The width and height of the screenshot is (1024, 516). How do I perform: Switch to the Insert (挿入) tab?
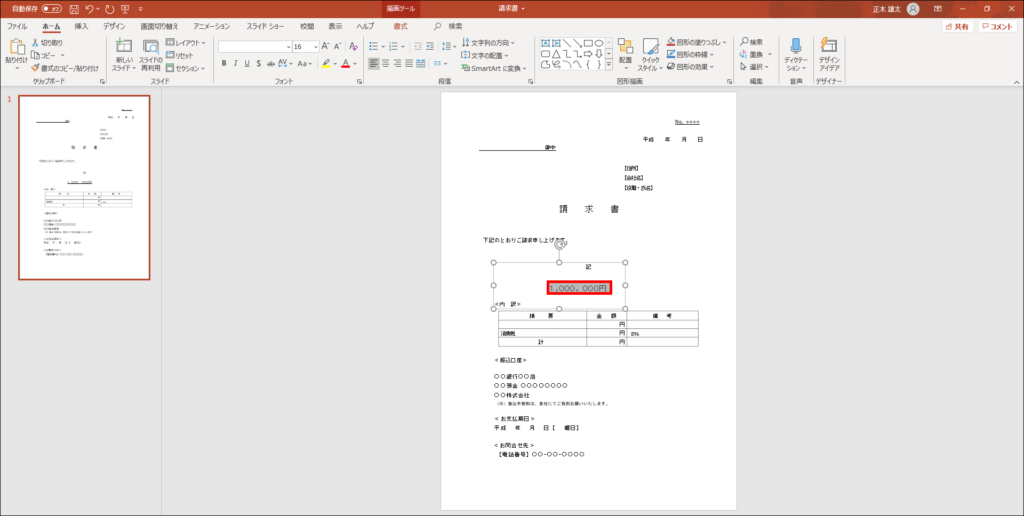click(x=81, y=26)
